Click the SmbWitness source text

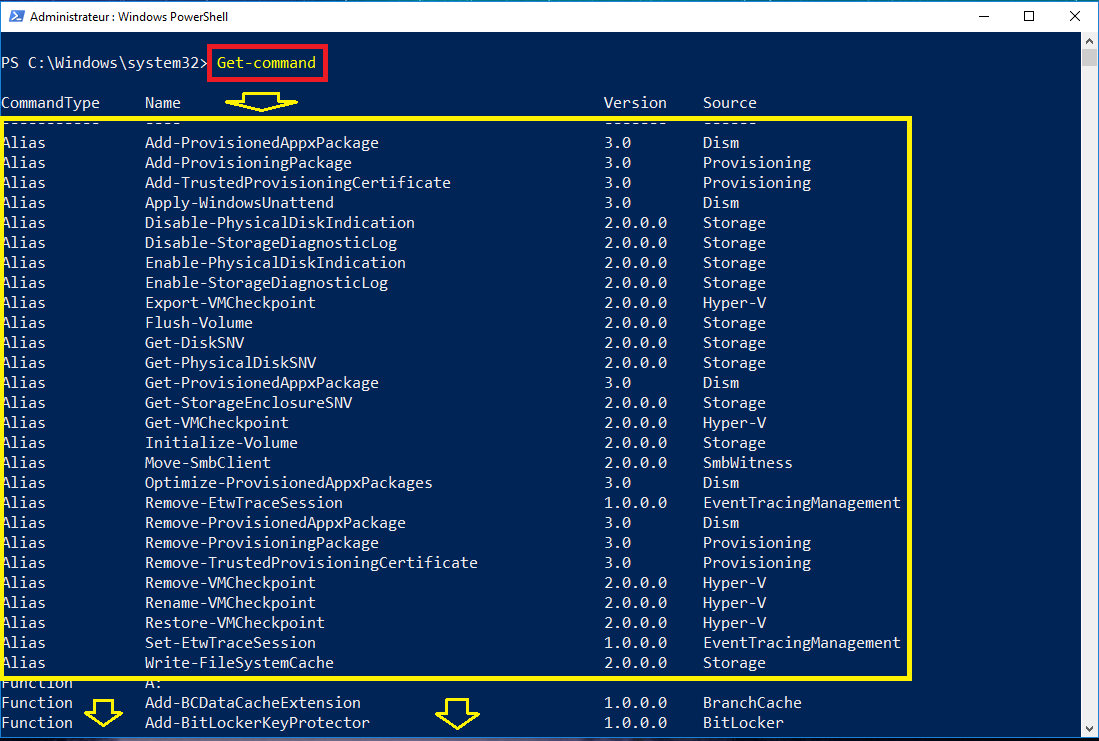747,463
